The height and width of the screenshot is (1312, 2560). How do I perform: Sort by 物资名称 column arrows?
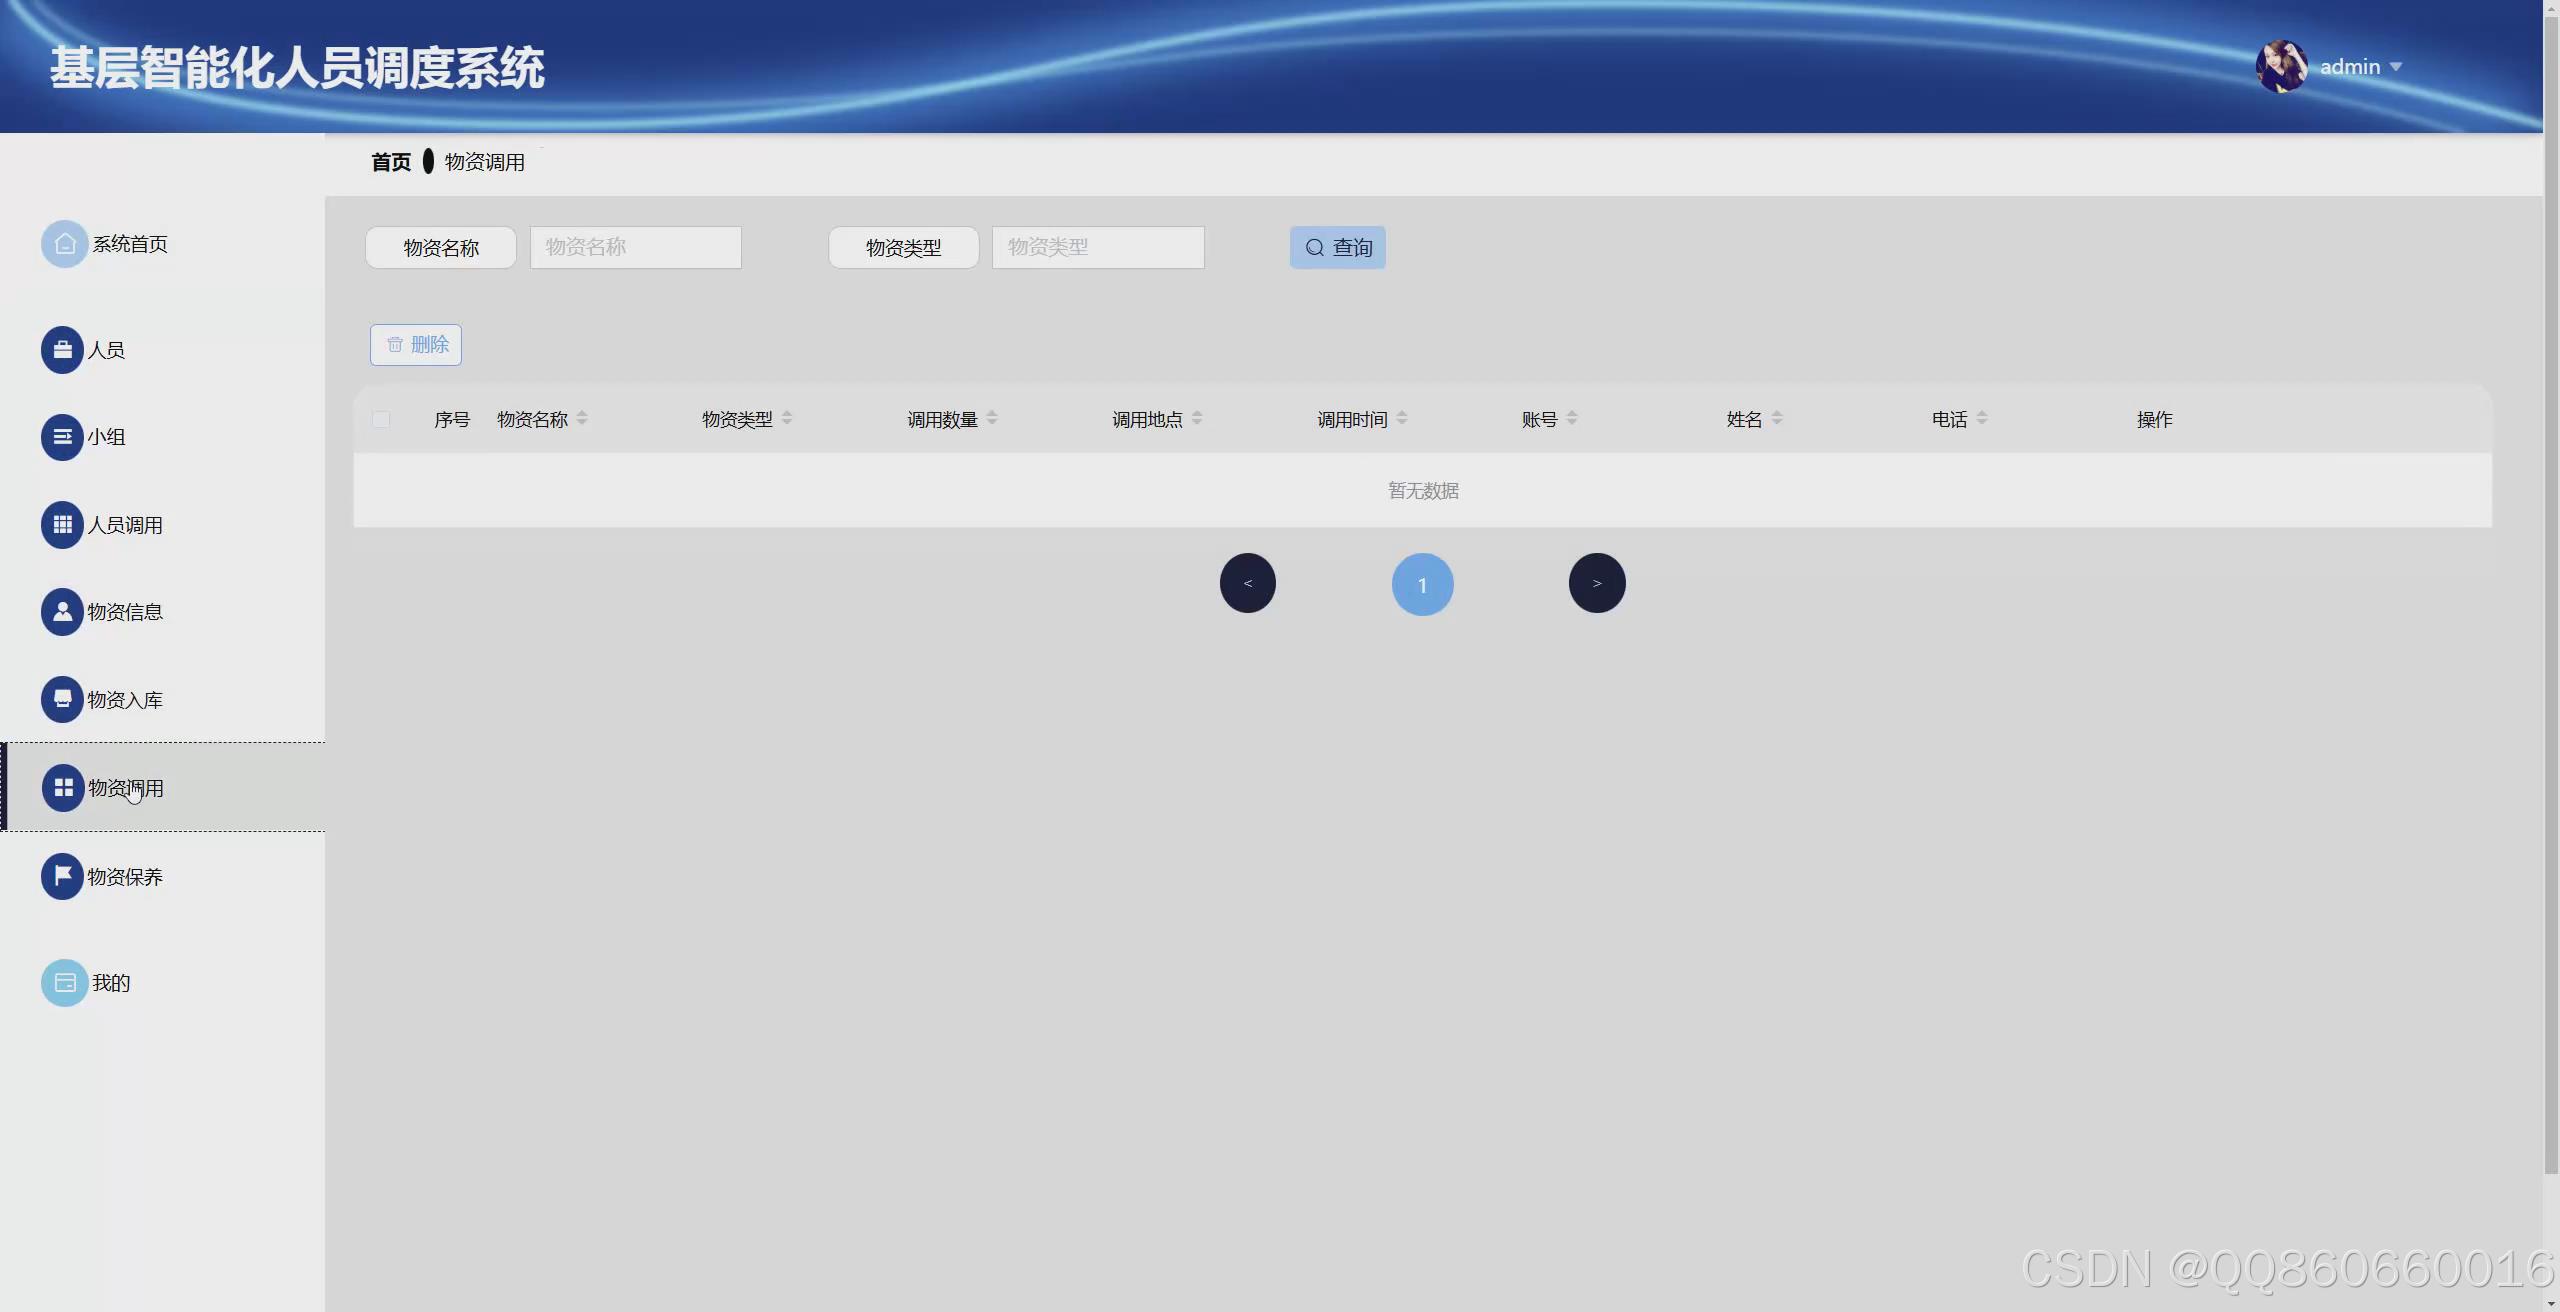[x=582, y=418]
